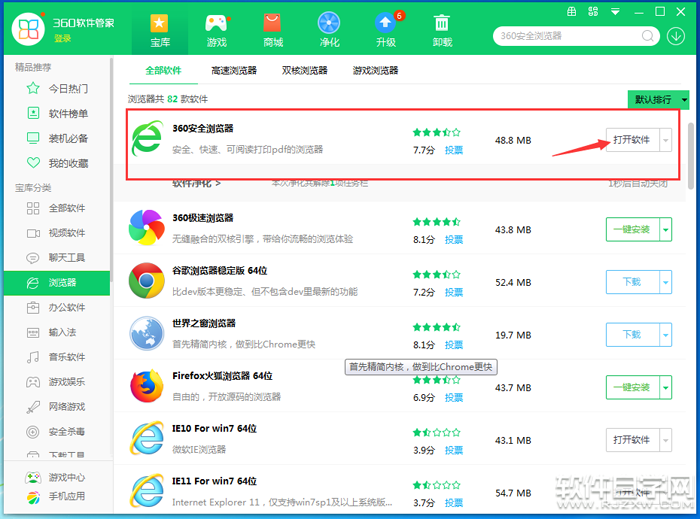The height and width of the screenshot is (519, 700).
Task: Open the 游戏 games section
Action: pos(217,30)
